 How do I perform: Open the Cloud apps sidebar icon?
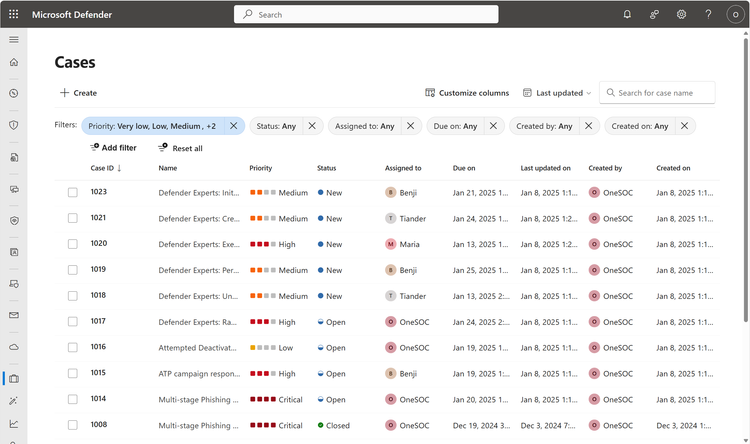14,347
